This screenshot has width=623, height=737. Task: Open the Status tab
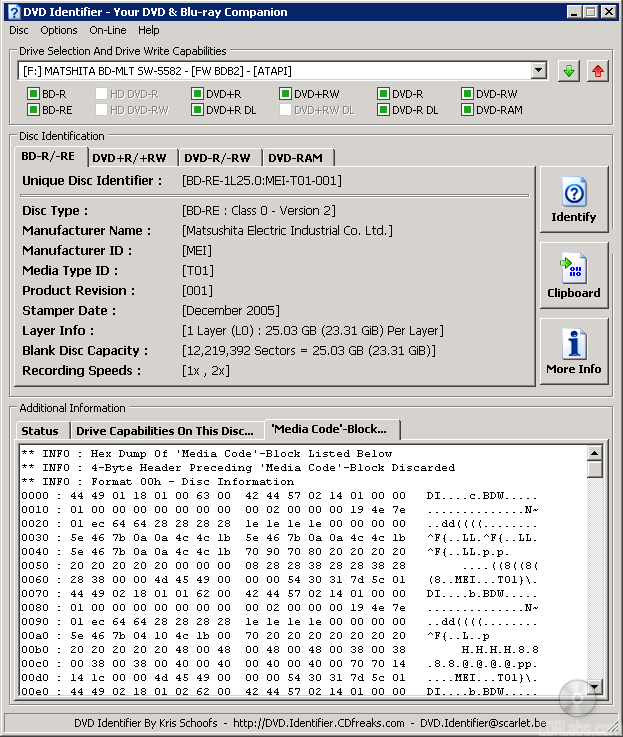pyautogui.click(x=40, y=431)
